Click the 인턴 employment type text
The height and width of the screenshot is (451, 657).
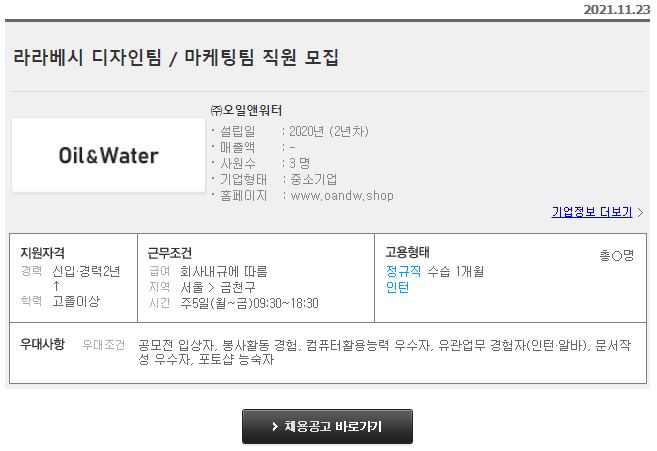(x=397, y=288)
